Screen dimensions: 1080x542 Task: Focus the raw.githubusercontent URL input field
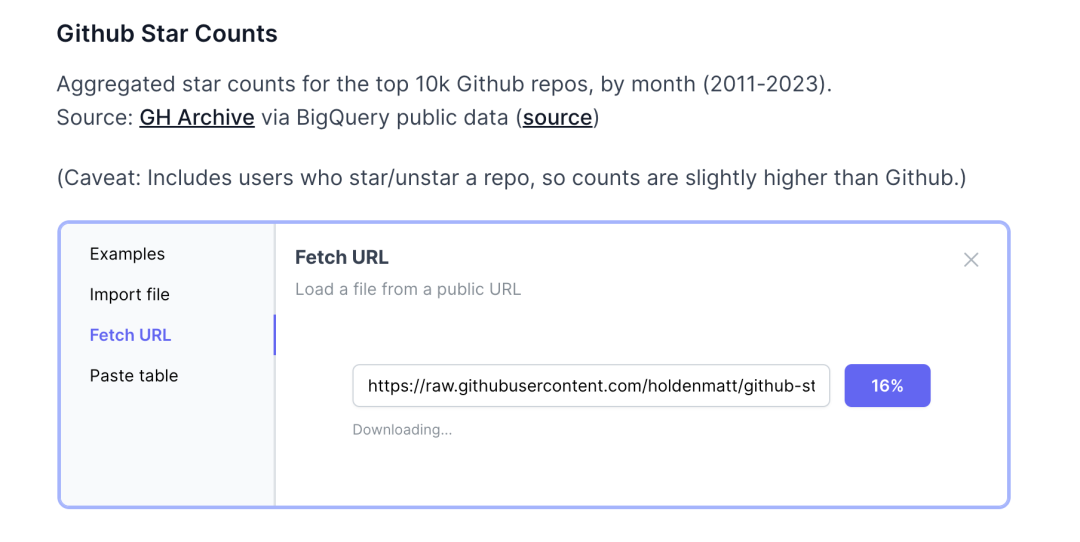pyautogui.click(x=590, y=386)
